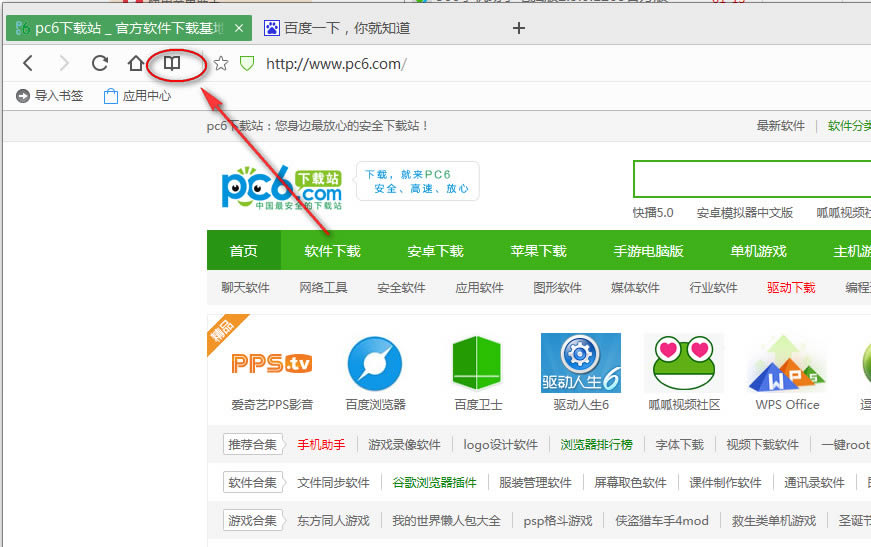
Task: Open 应用中心 app center bookmark
Action: pyautogui.click(x=138, y=96)
